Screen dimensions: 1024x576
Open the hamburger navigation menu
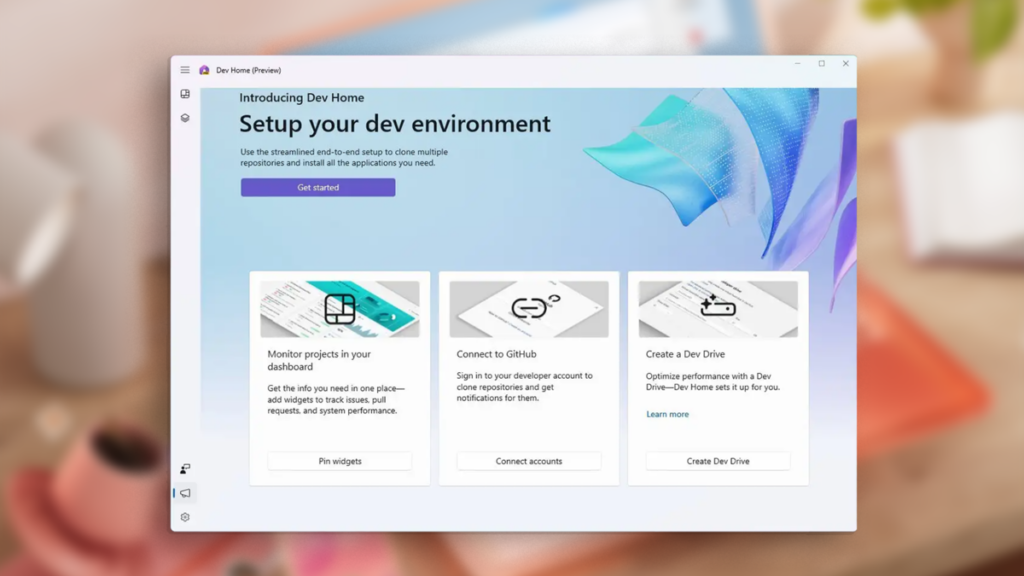tap(185, 70)
